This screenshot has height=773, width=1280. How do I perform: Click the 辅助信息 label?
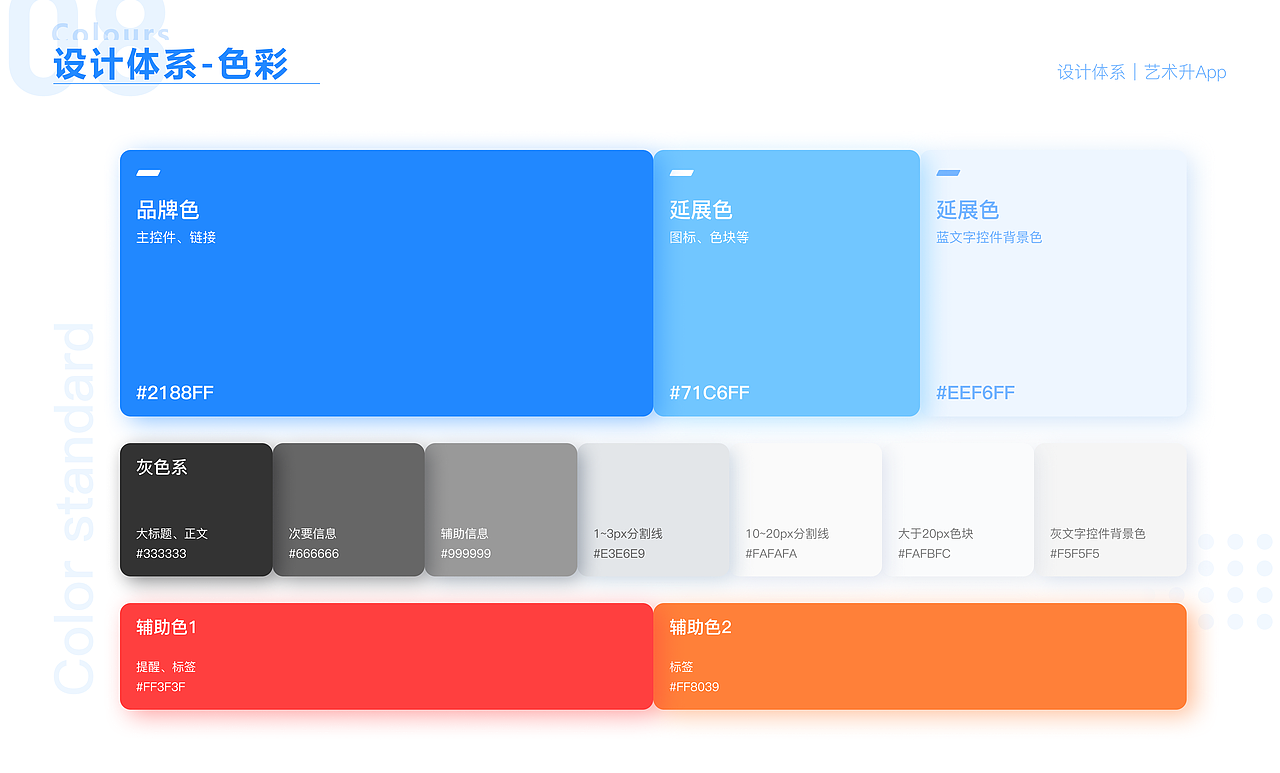pyautogui.click(x=465, y=534)
